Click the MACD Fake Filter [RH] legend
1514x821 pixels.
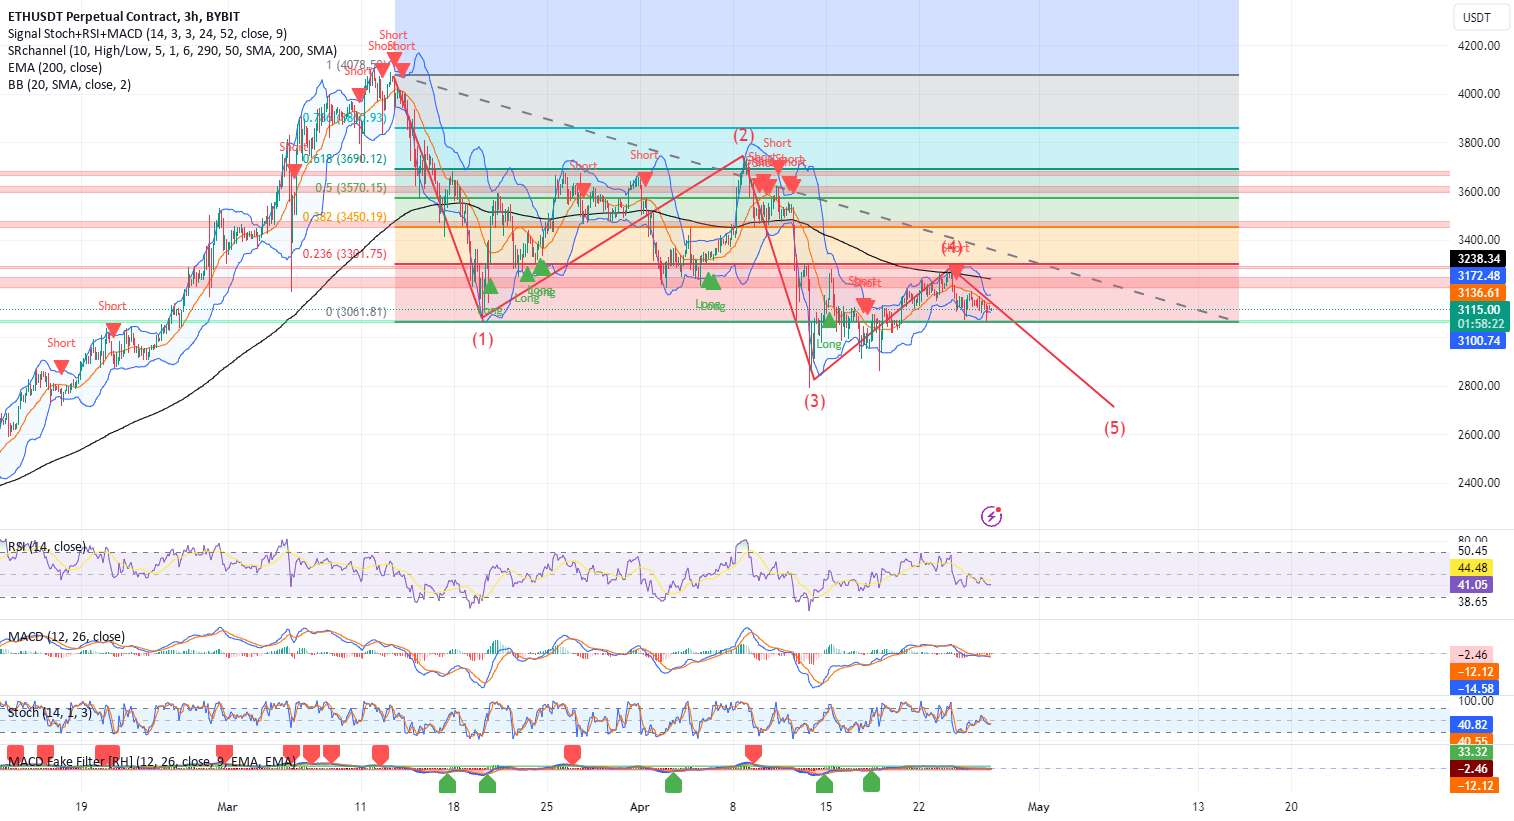point(151,762)
